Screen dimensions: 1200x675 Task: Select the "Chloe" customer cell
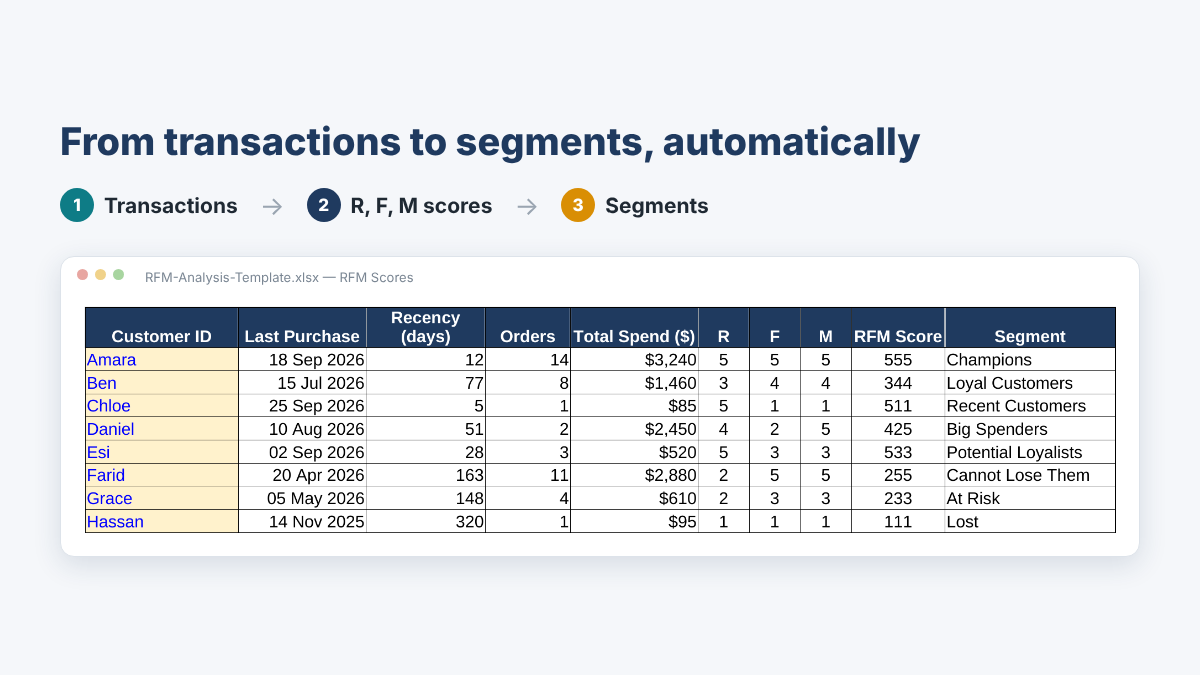tap(162, 406)
